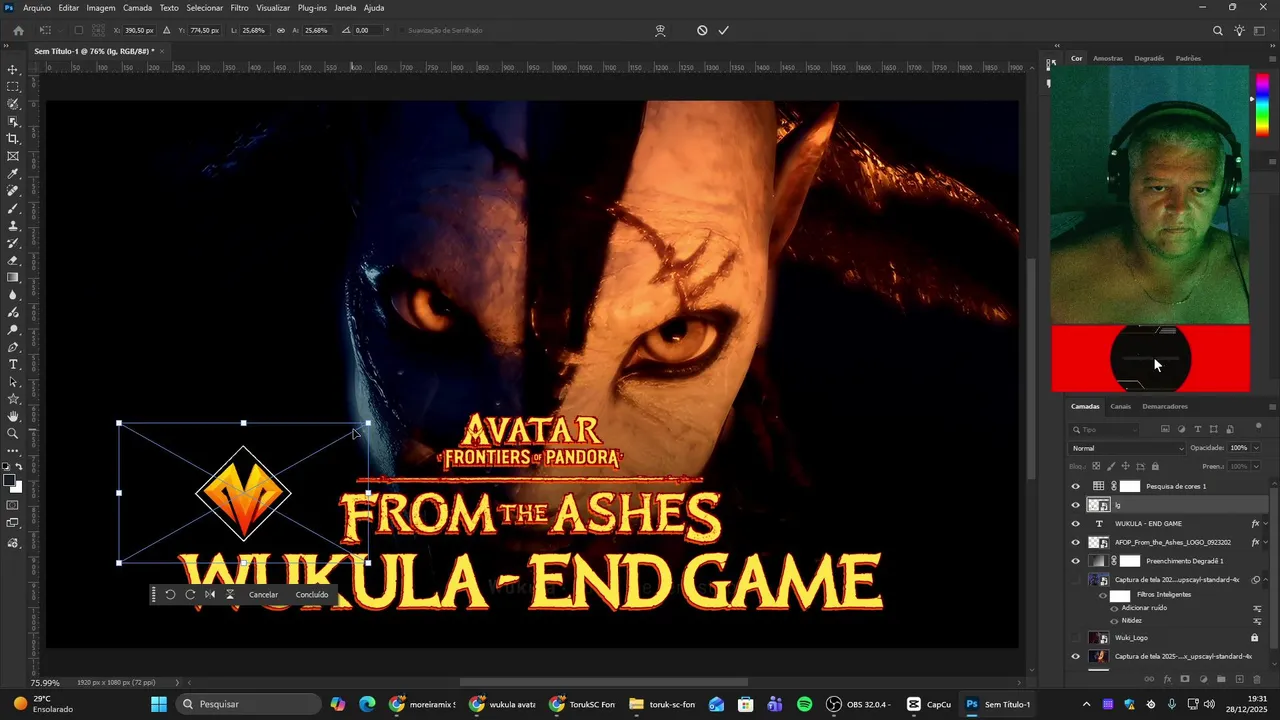Show the Wuki_Logo layer
1280x720 pixels.
point(1076,637)
